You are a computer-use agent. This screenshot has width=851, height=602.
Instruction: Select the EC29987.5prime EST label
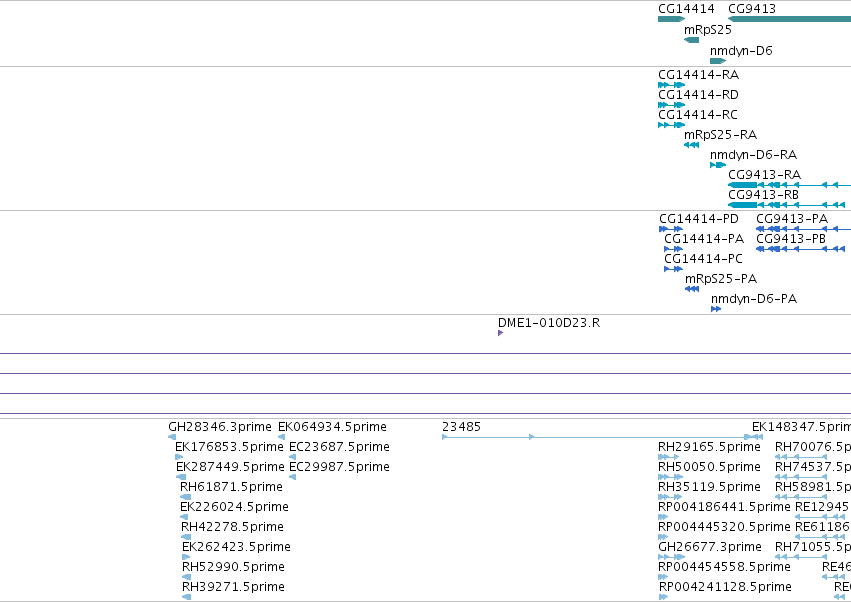pyautogui.click(x=339, y=467)
